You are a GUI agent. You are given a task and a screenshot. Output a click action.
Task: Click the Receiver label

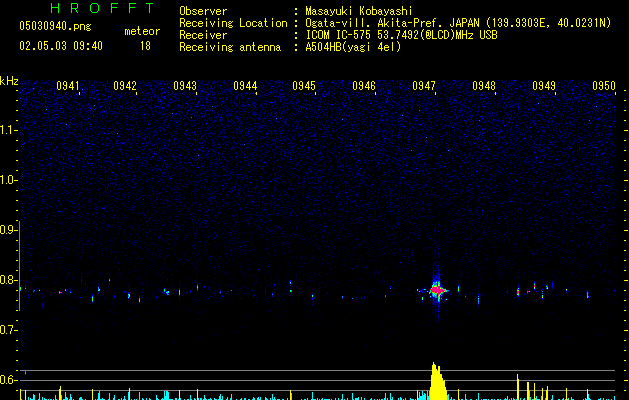(203, 35)
